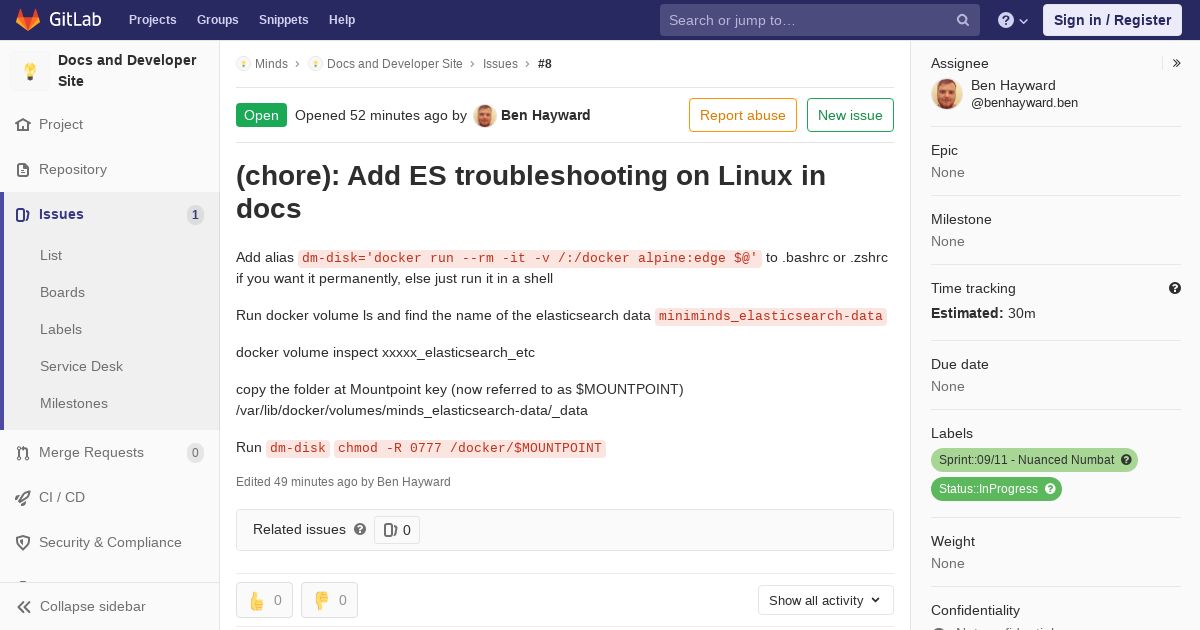Click the Edited 49 minutes ago text
The height and width of the screenshot is (630, 1200).
point(343,482)
